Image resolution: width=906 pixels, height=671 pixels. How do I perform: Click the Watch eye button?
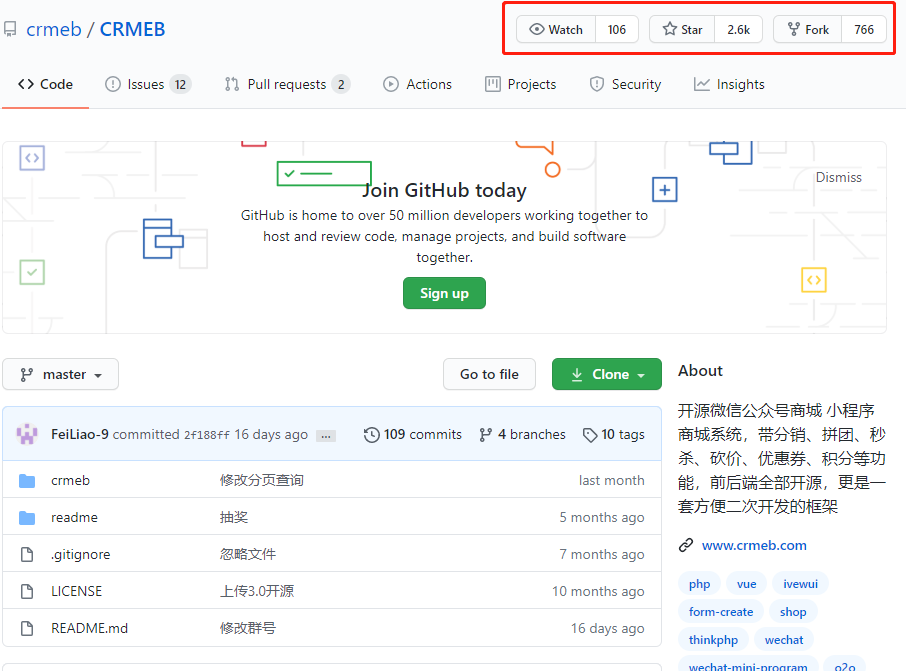(x=555, y=29)
